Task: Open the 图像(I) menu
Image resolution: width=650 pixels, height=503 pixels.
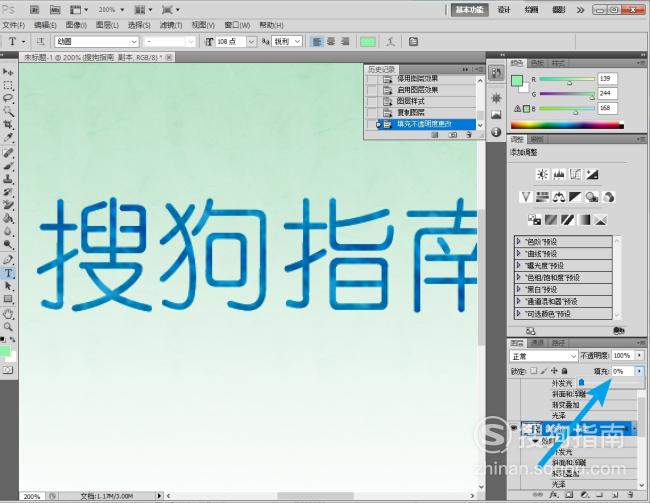Action: coord(76,25)
